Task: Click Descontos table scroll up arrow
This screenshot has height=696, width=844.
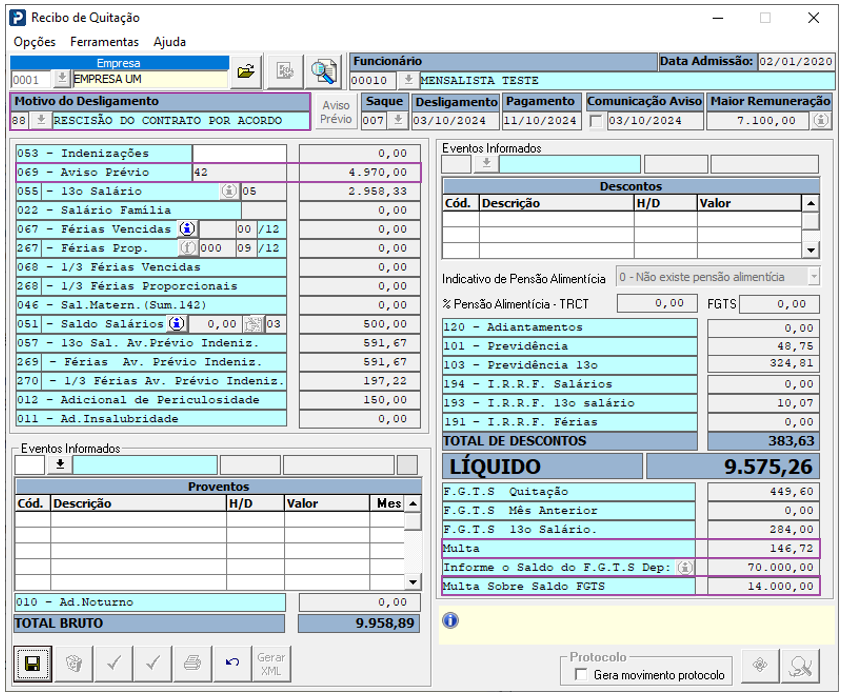Action: pos(811,203)
